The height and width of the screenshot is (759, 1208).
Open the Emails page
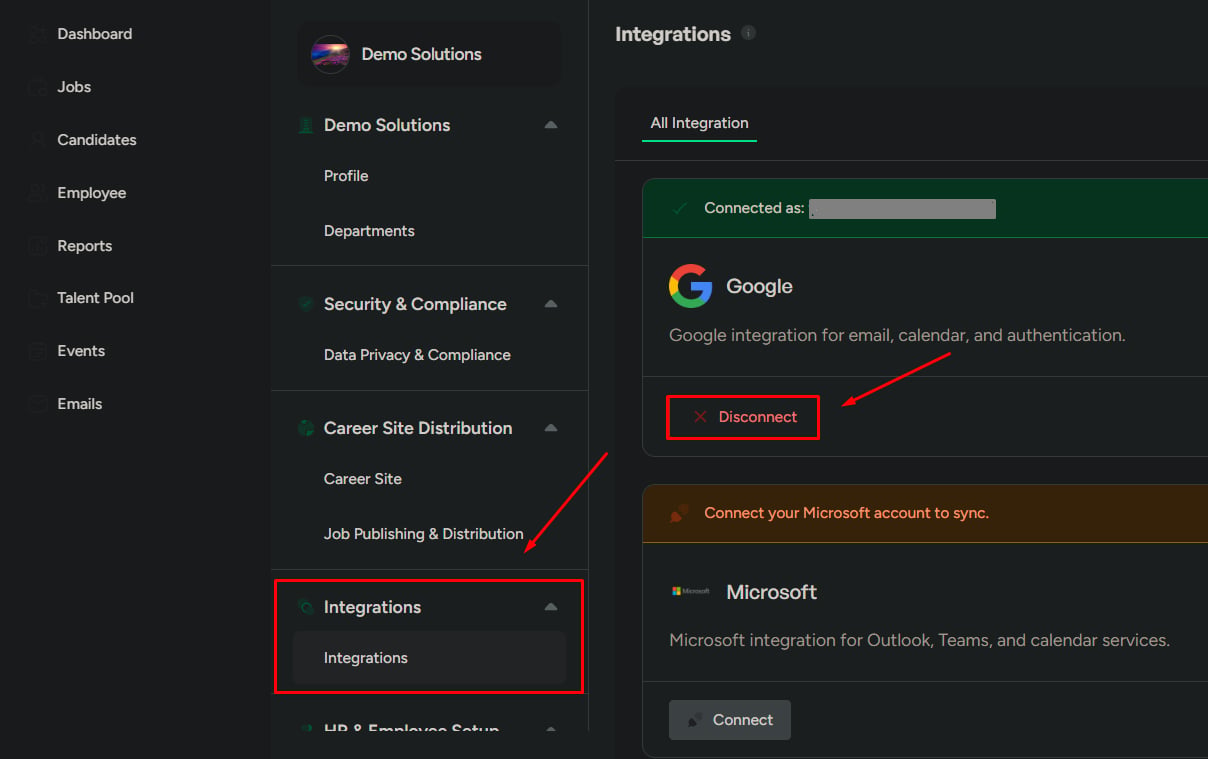click(x=80, y=404)
